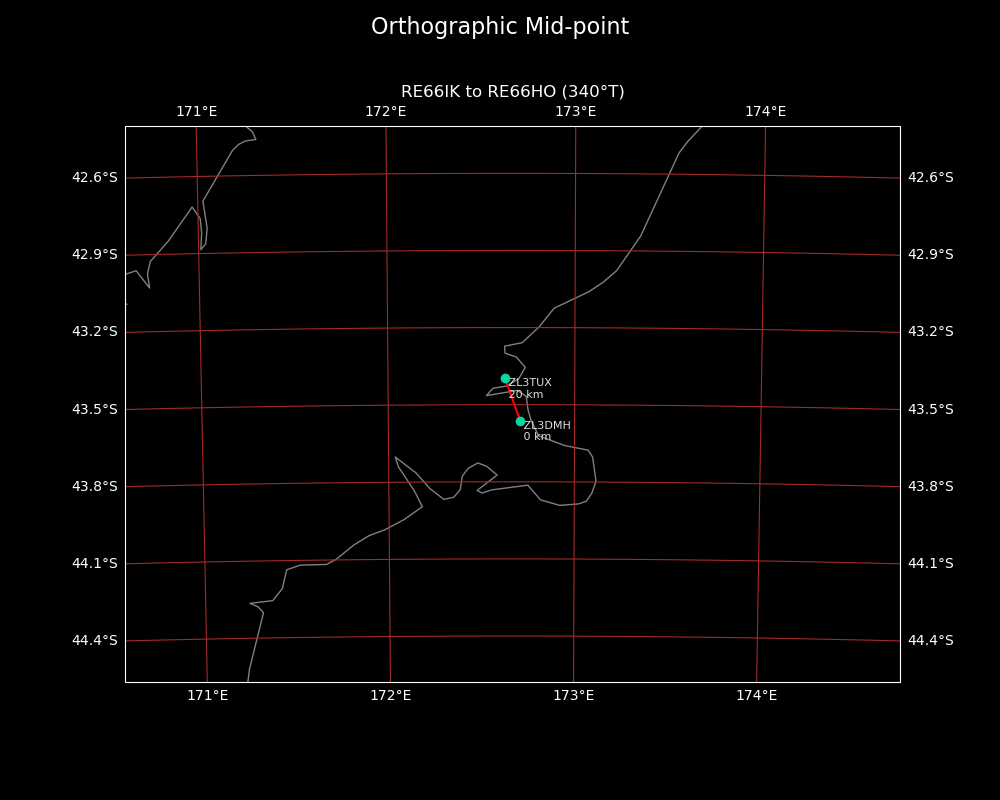The height and width of the screenshot is (800, 1000).
Task: Click the Orthographic Mid-point title
Action: 500,27
